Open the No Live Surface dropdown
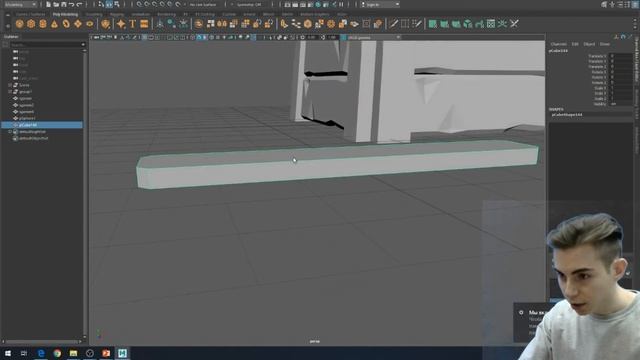640x360 pixels. pyautogui.click(x=203, y=4)
